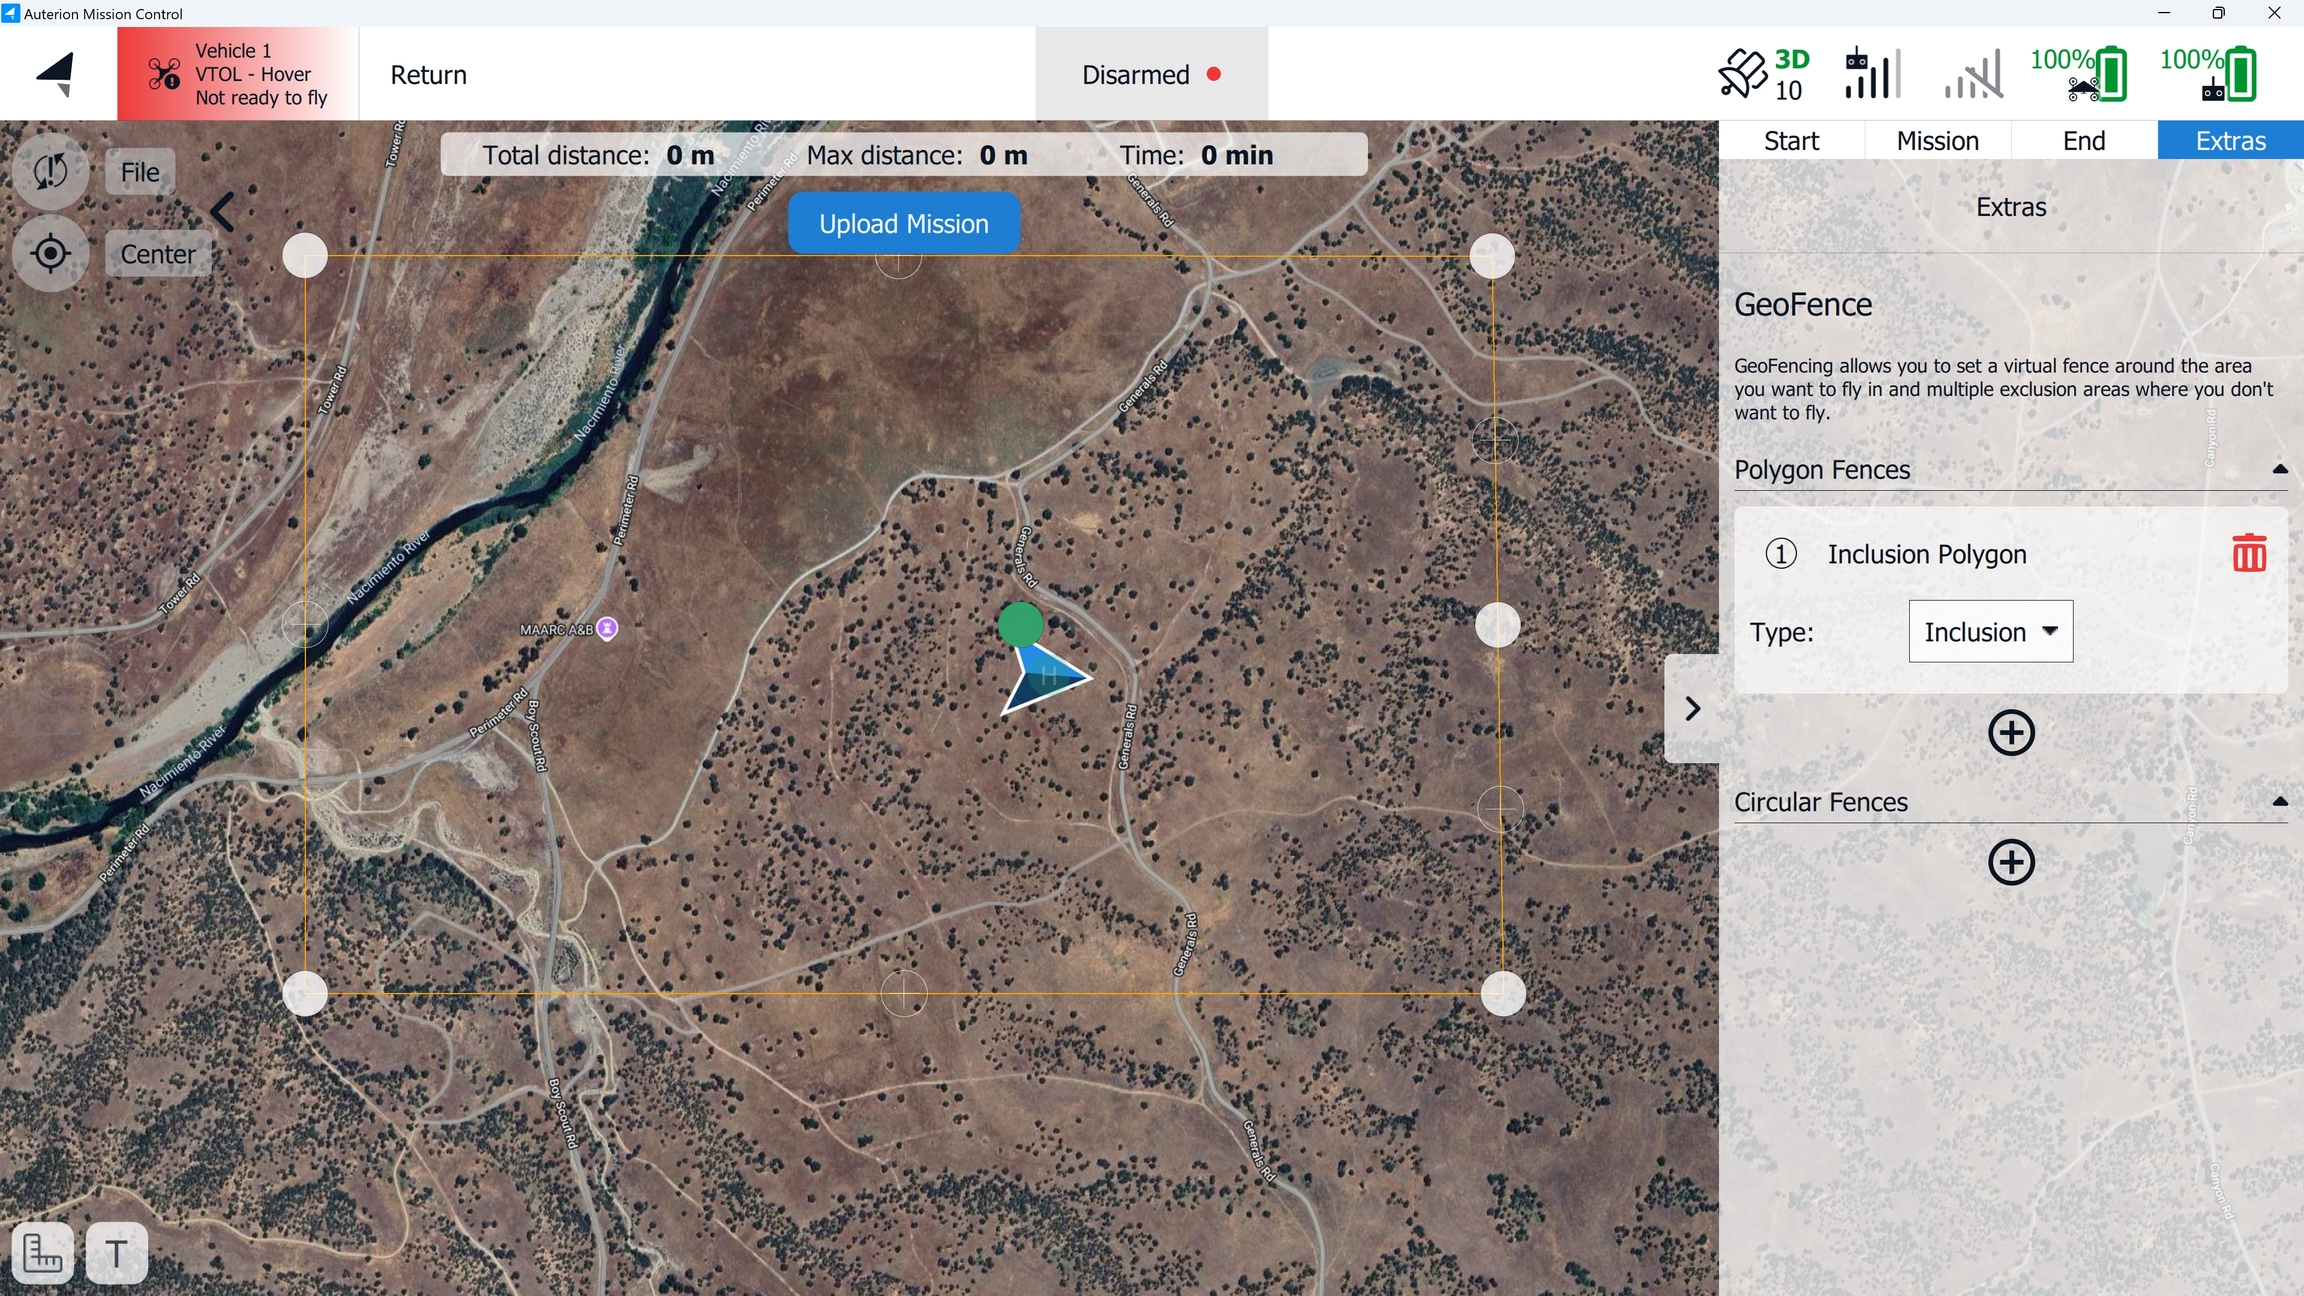Select Inclusion Polygon radio number 1
Screen dimensions: 2304x1296
[1781, 553]
